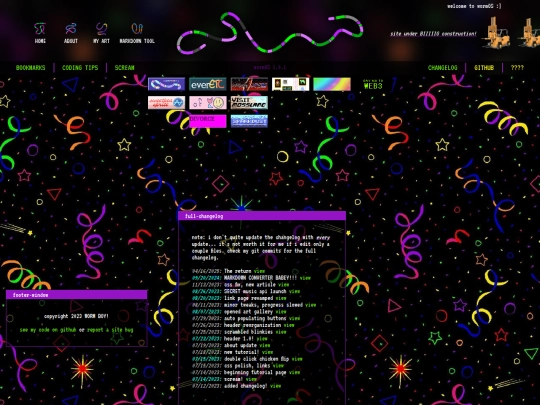Click the pink badge with blue wave circle

[x=166, y=103]
